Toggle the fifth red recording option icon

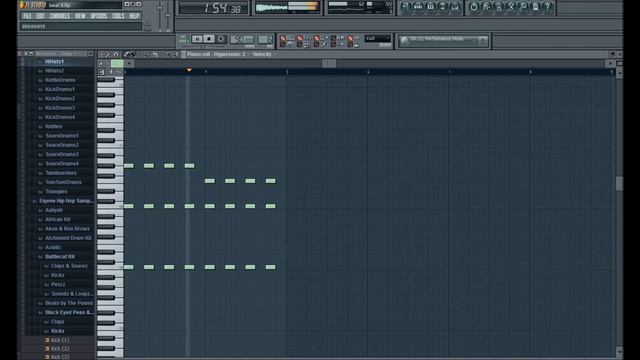pyautogui.click(x=350, y=38)
